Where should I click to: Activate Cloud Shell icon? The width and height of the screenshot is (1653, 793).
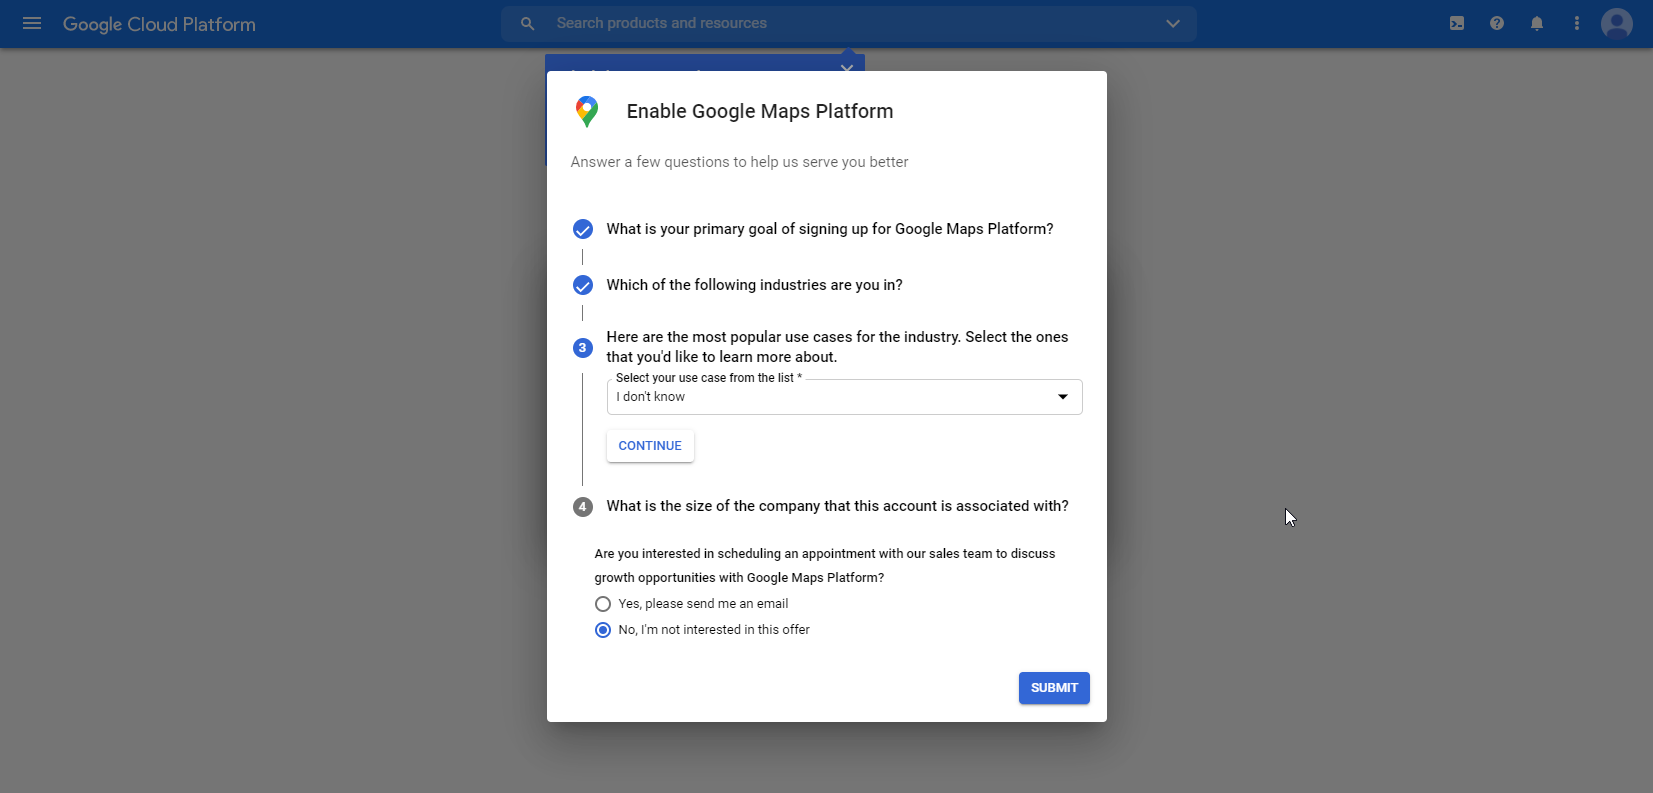pyautogui.click(x=1457, y=23)
